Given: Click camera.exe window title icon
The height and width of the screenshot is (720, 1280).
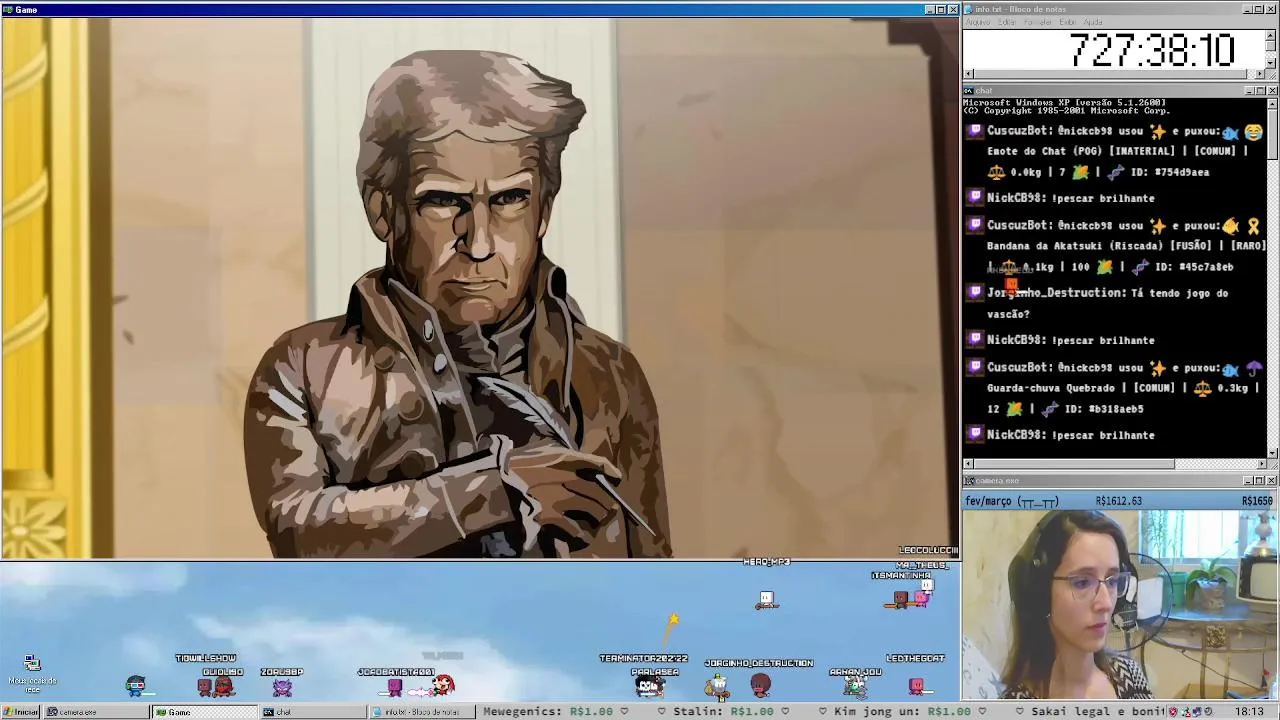Looking at the screenshot, I should pos(969,481).
